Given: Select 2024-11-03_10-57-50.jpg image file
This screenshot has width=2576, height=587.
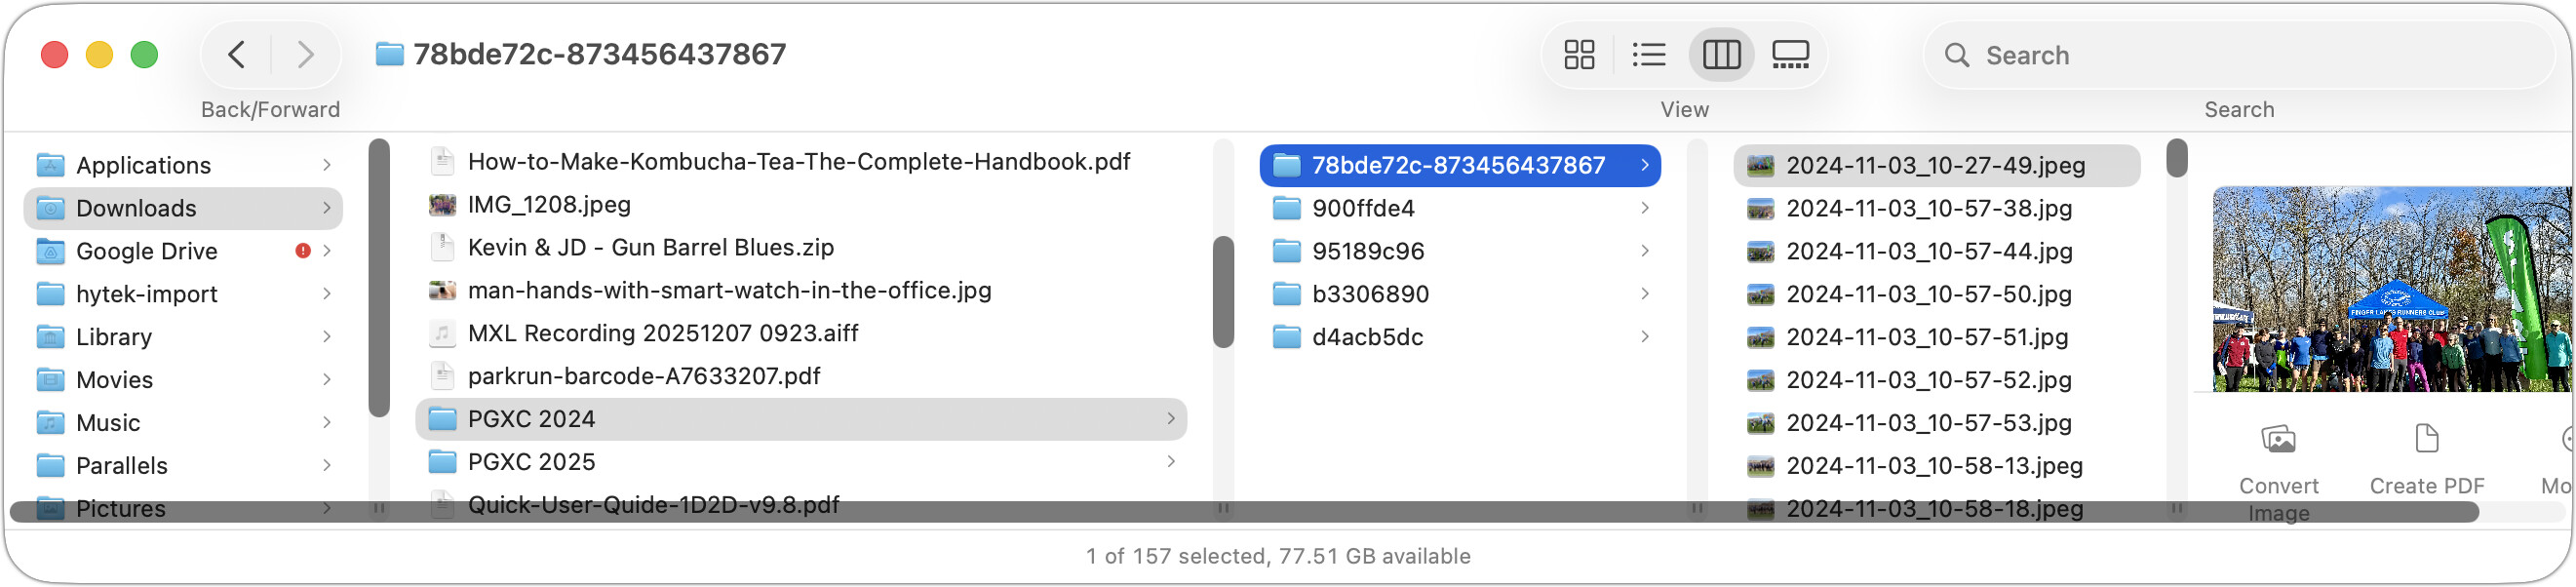Looking at the screenshot, I should pos(1928,294).
